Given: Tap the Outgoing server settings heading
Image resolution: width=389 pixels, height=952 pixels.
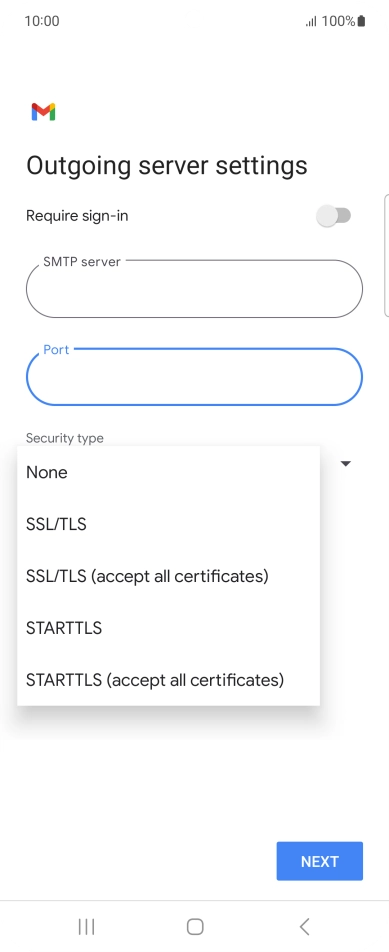Looking at the screenshot, I should [x=167, y=166].
